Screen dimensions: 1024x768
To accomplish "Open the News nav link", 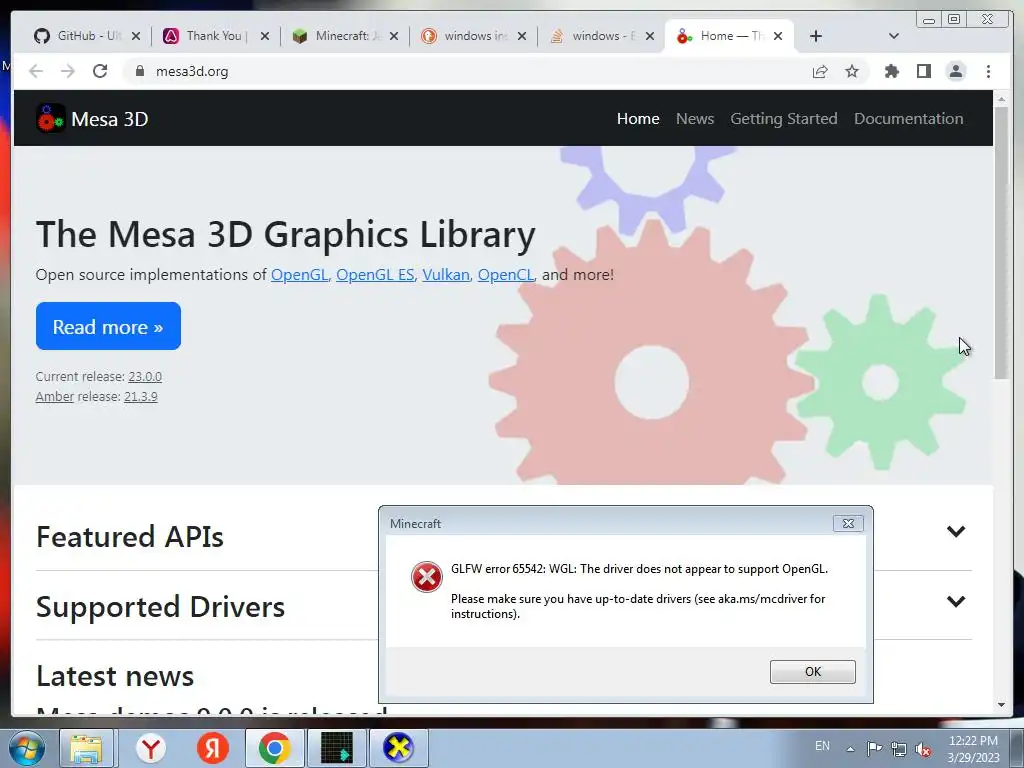I will (x=695, y=118).
